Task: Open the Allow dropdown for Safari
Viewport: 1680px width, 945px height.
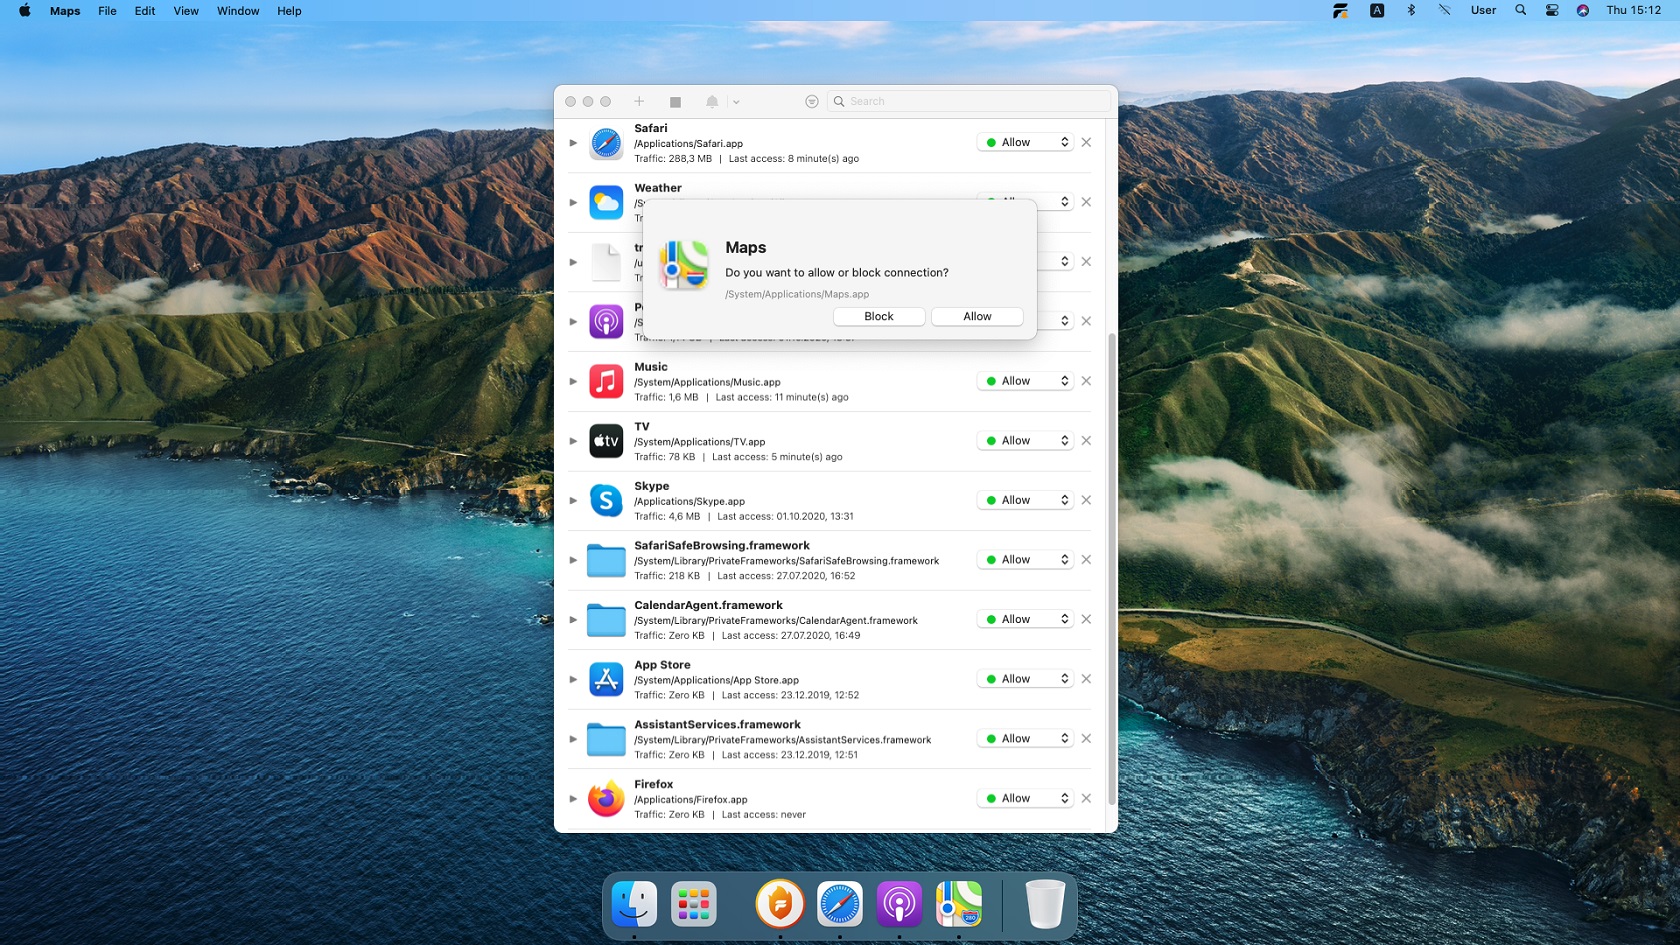Action: [1025, 142]
